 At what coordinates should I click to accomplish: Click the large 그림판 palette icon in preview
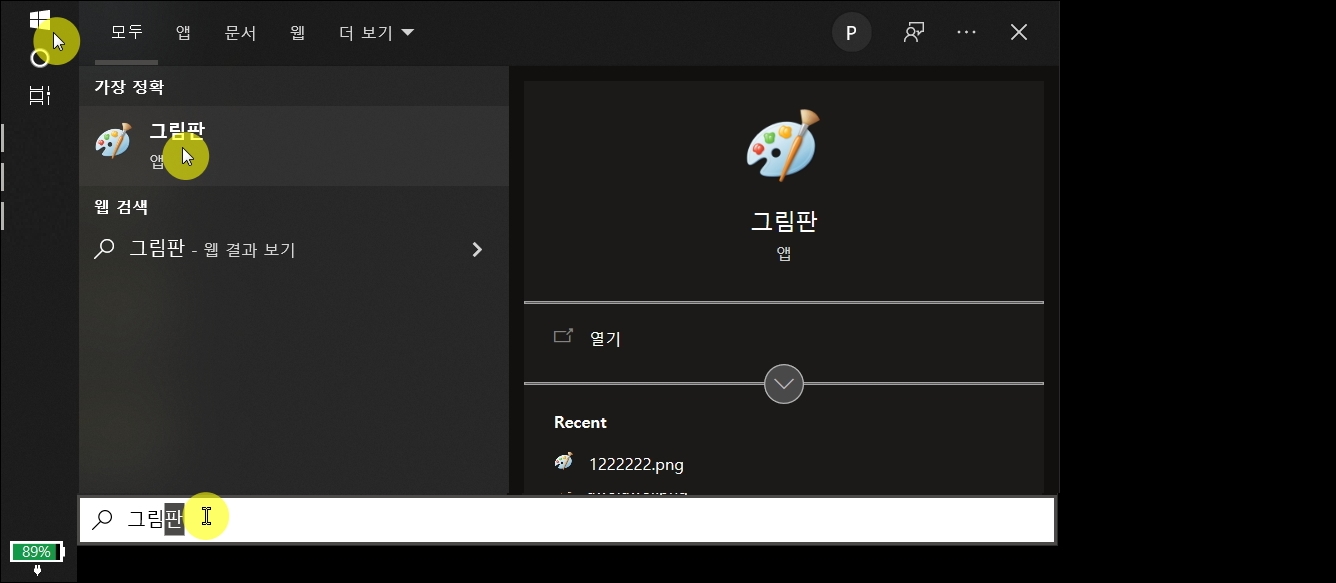[782, 146]
